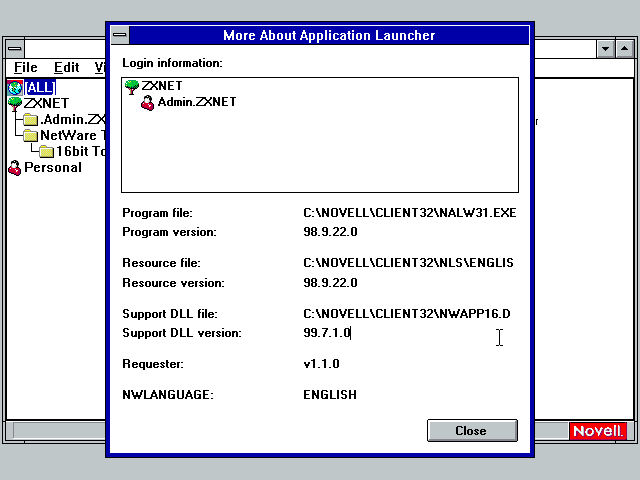The height and width of the screenshot is (480, 640).
Task: Click the Resource file path ending NLS\ENGLIS
Action: pos(408,263)
